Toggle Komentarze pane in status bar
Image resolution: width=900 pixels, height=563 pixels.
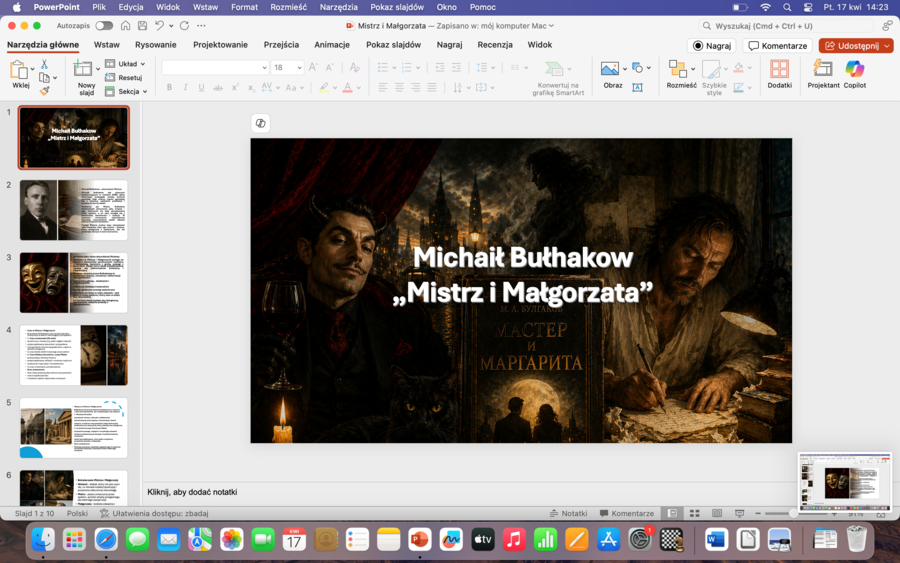pyautogui.click(x=625, y=513)
